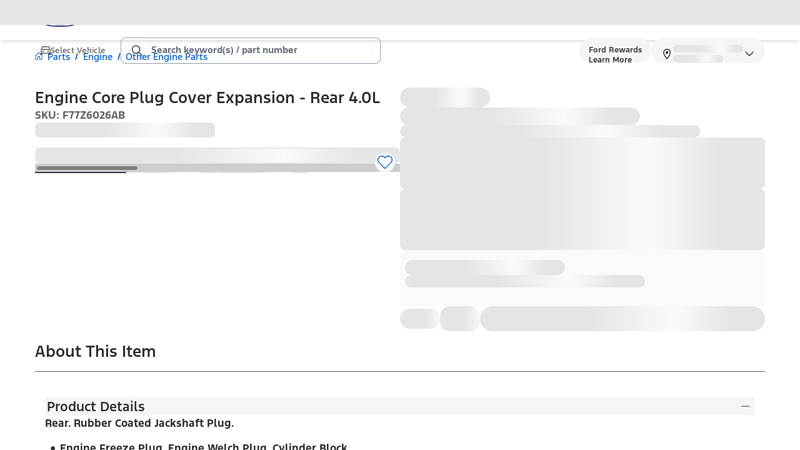Viewport: 800px width, 450px height.
Task: Open Other Engine Parts breadcrumb
Action: pos(166,58)
